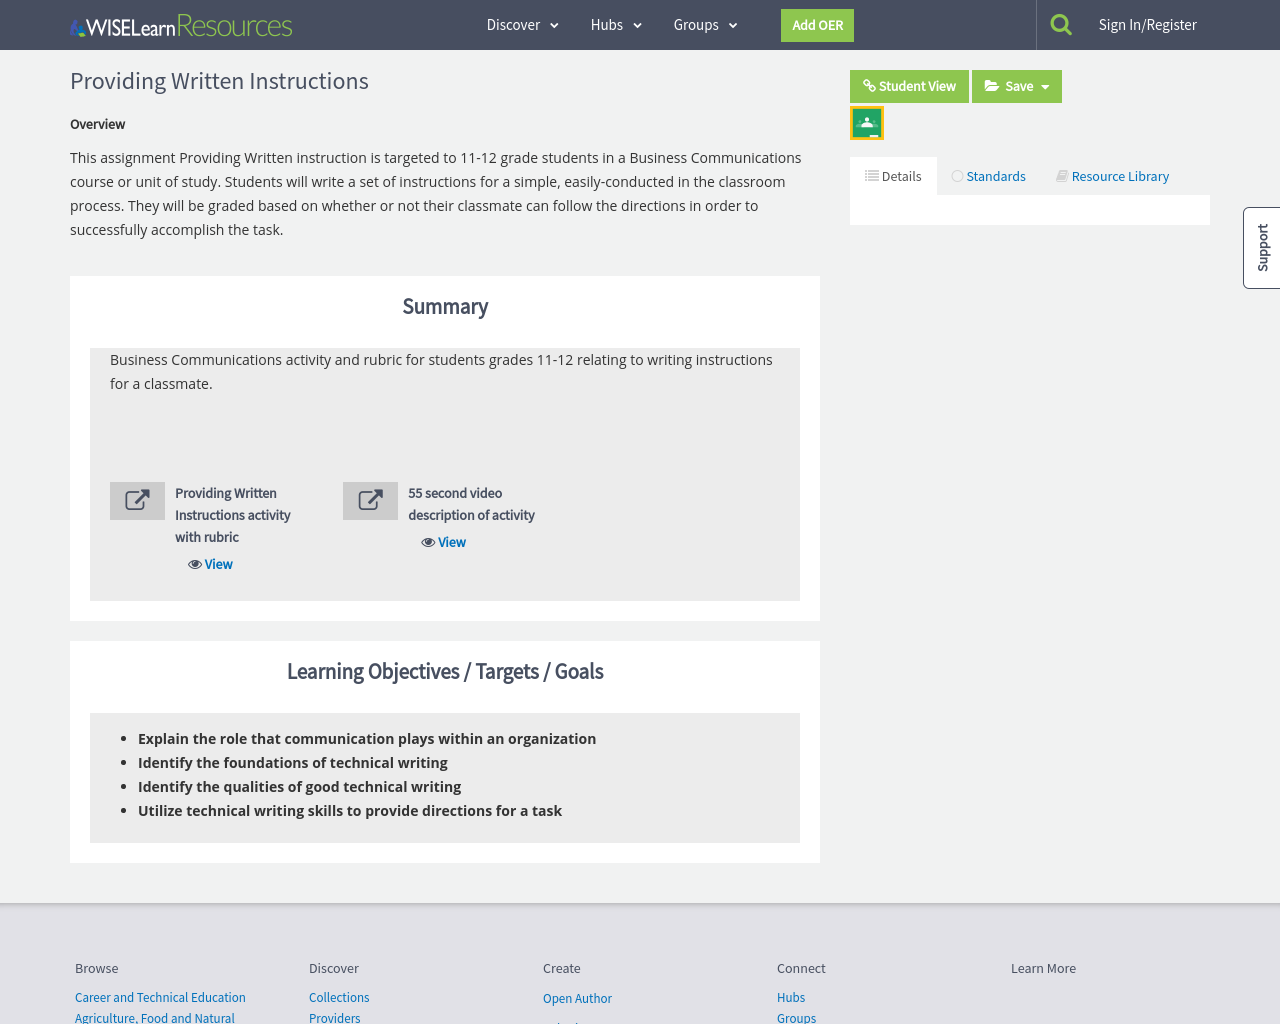Click the Add OER button
Screen dimensions: 1280x1024
(x=817, y=25)
